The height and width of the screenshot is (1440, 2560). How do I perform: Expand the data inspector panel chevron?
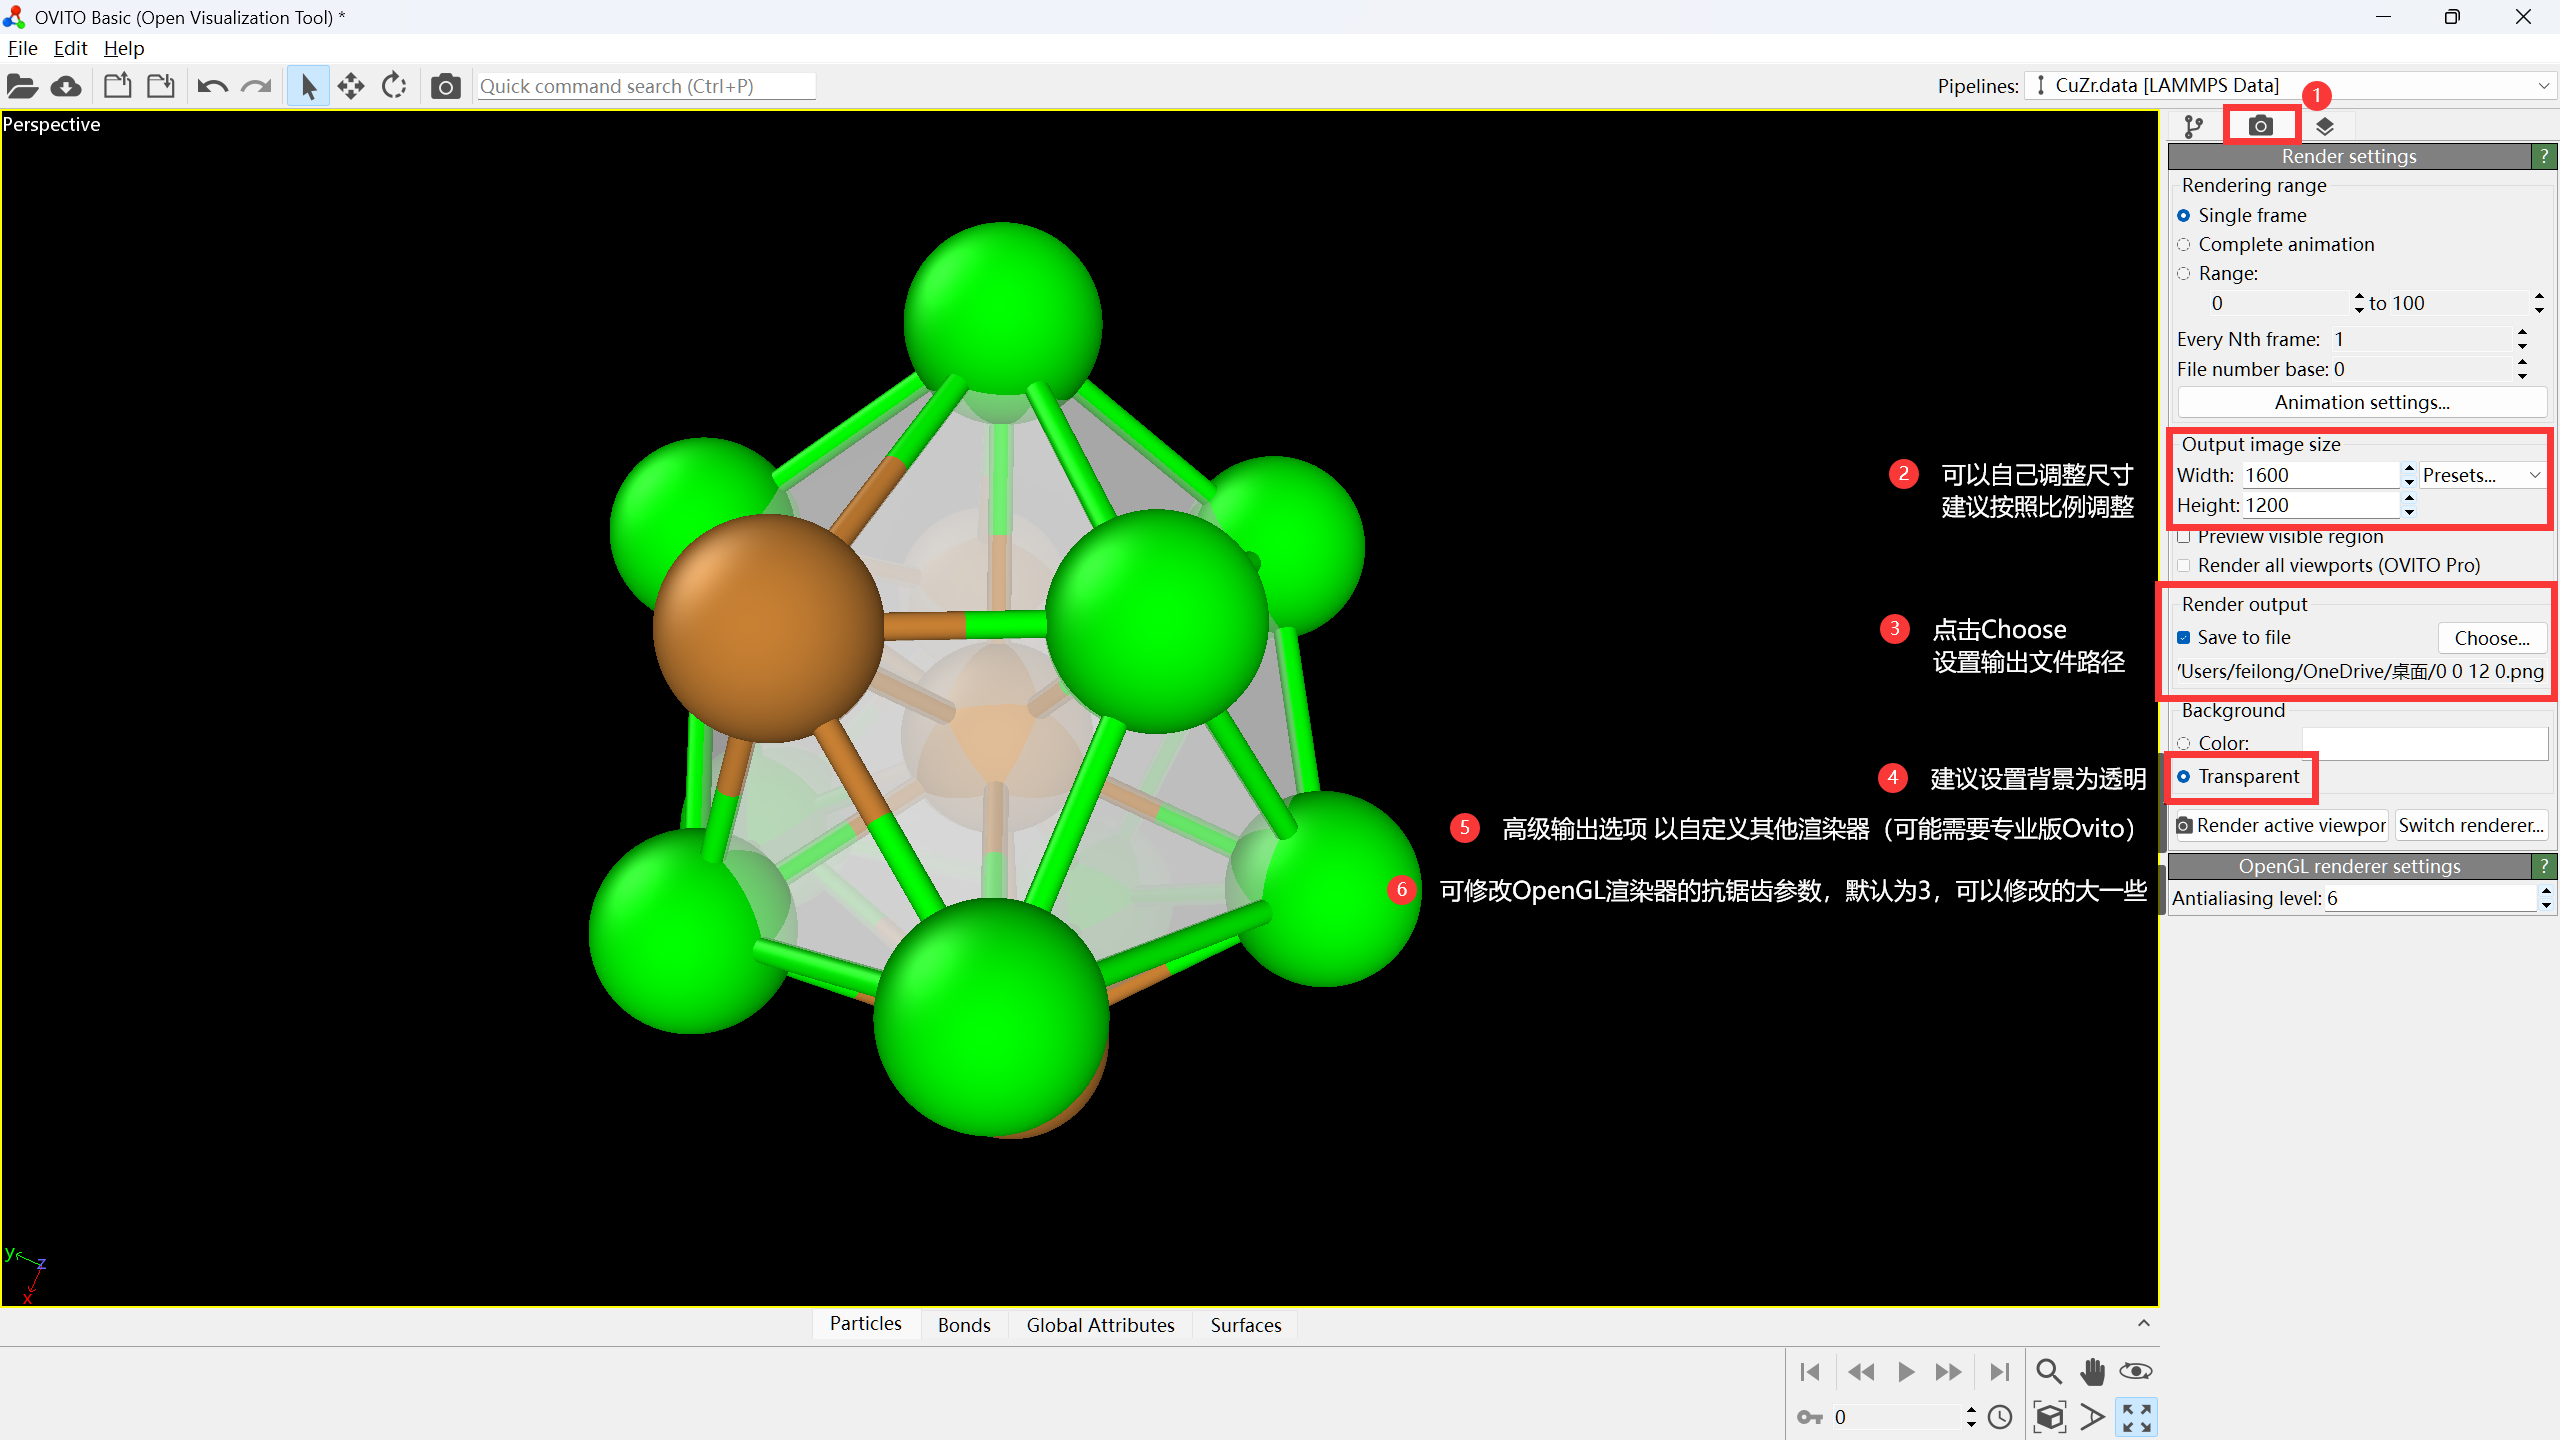pyautogui.click(x=2143, y=1323)
